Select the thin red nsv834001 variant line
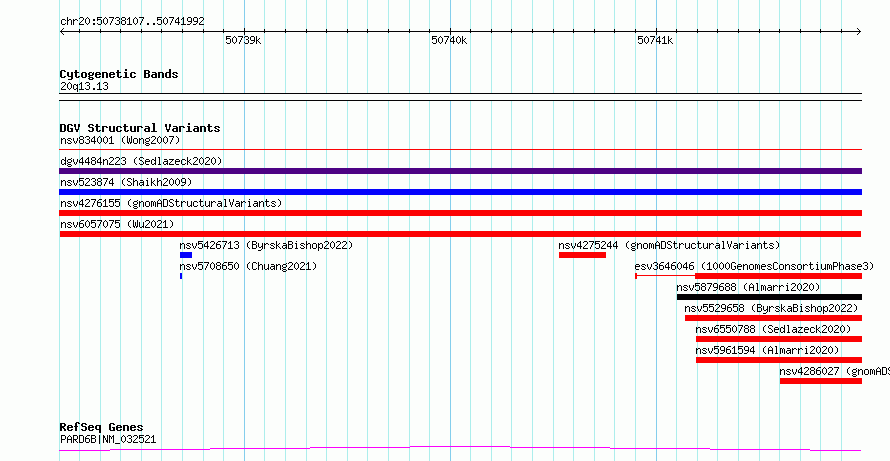The width and height of the screenshot is (890, 461). pyautogui.click(x=460, y=150)
